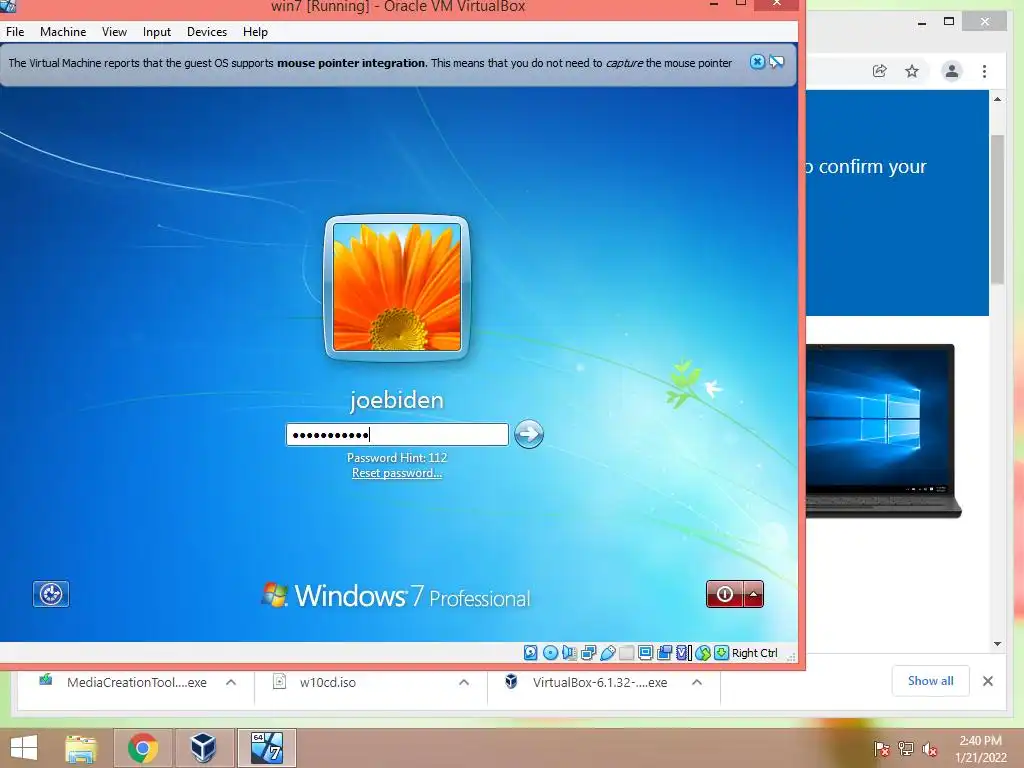Click the audio status icon
This screenshot has height=768, width=1024.
(569, 652)
